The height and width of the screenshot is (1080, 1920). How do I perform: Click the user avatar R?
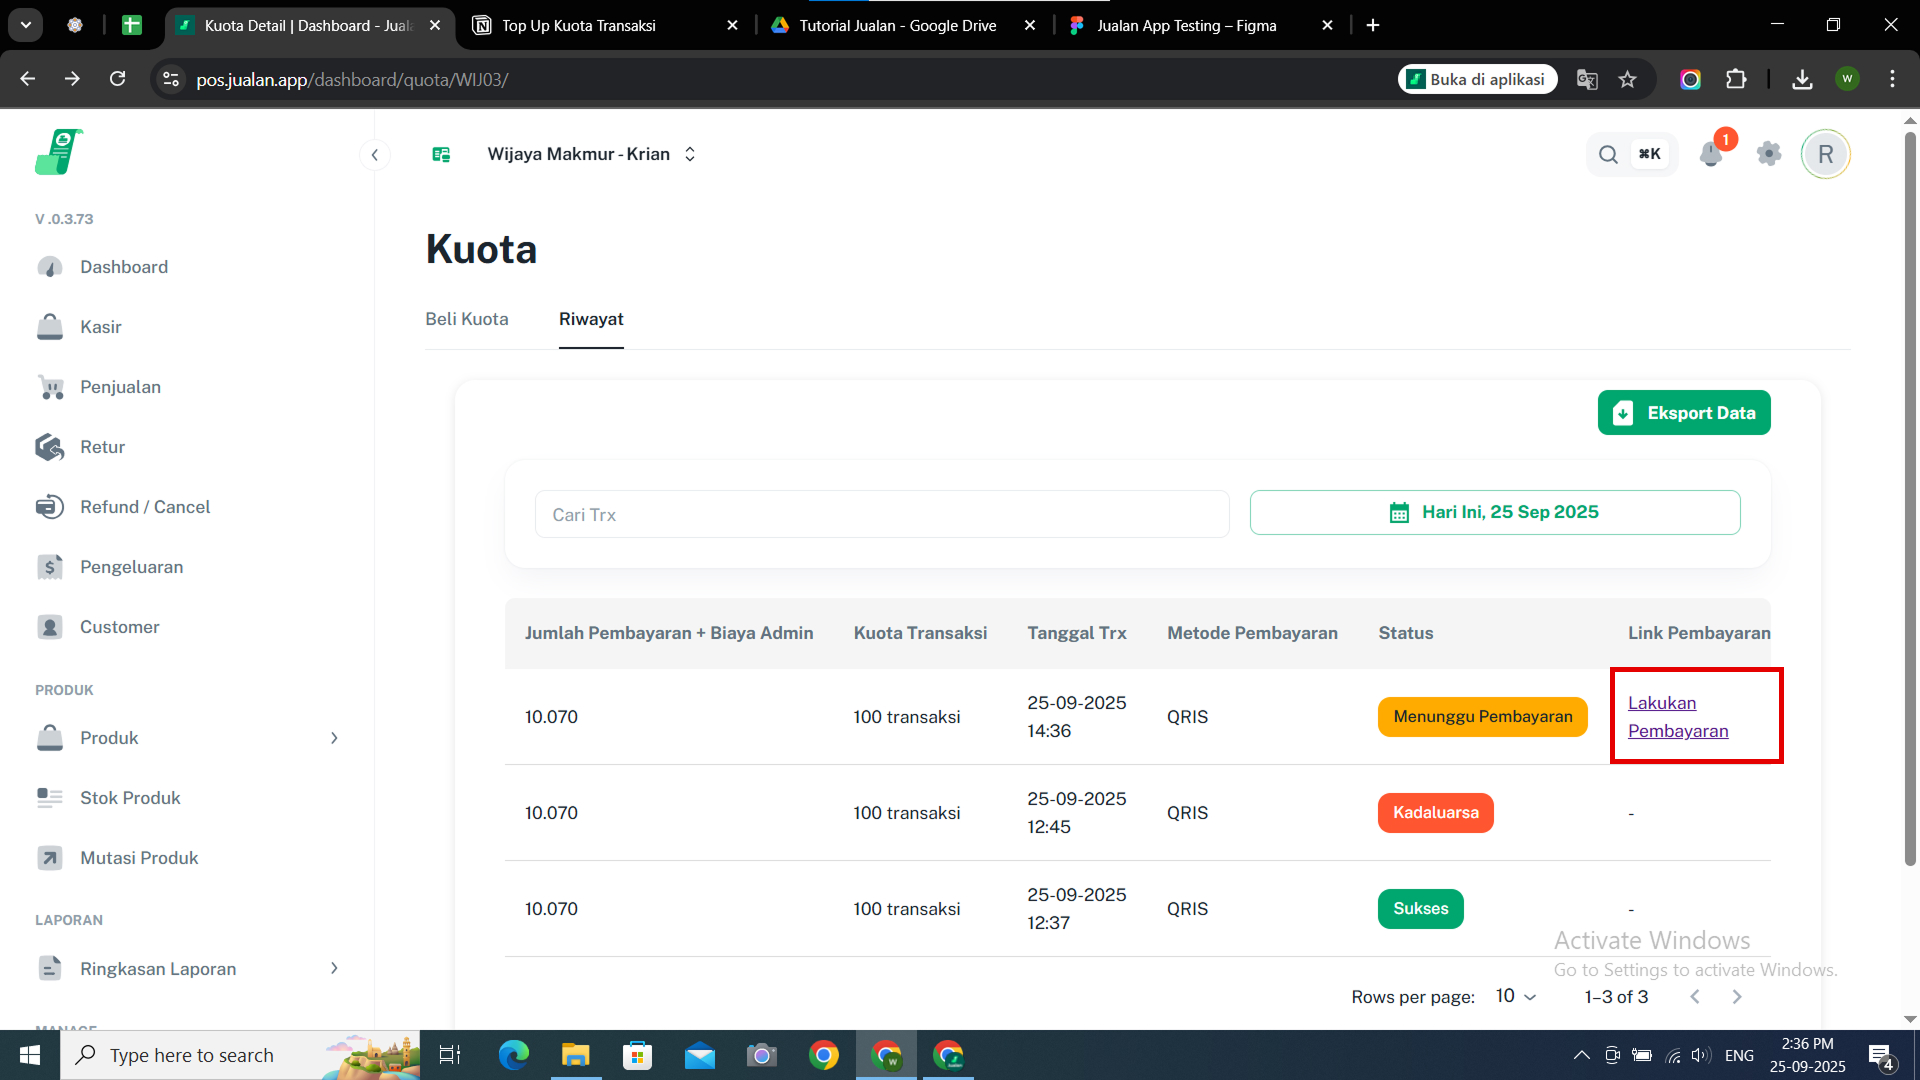(x=1825, y=154)
